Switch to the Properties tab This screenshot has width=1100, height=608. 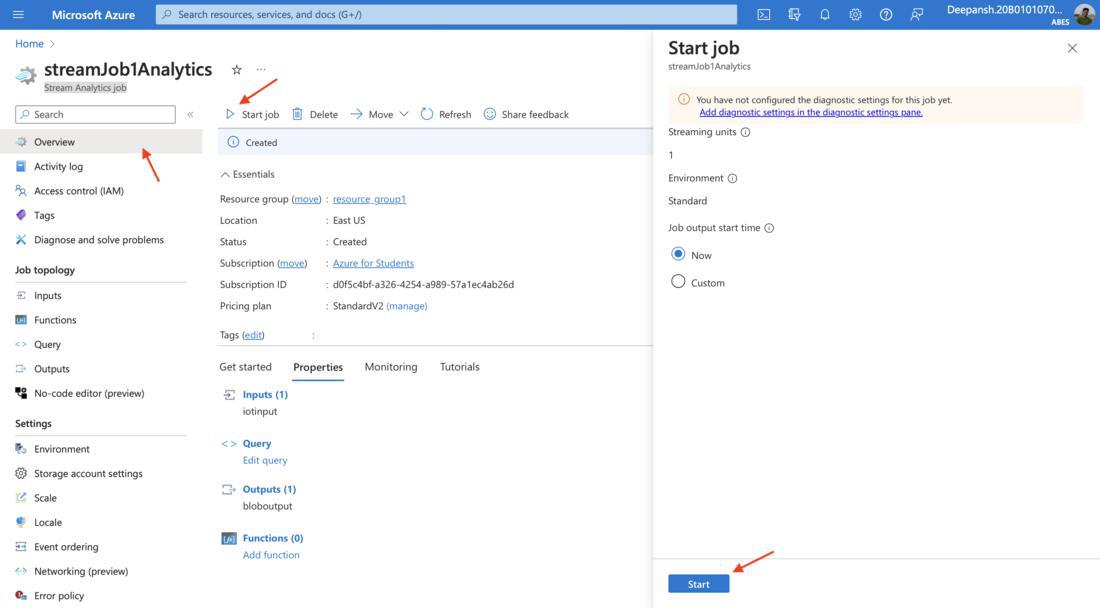[x=318, y=367]
